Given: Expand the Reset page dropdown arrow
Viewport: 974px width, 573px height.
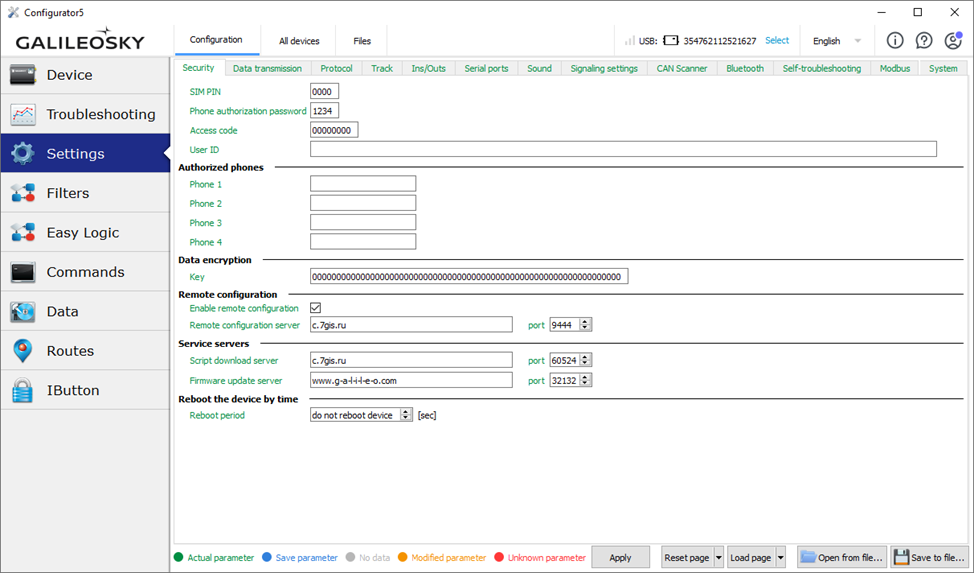Looking at the screenshot, I should click(719, 557).
